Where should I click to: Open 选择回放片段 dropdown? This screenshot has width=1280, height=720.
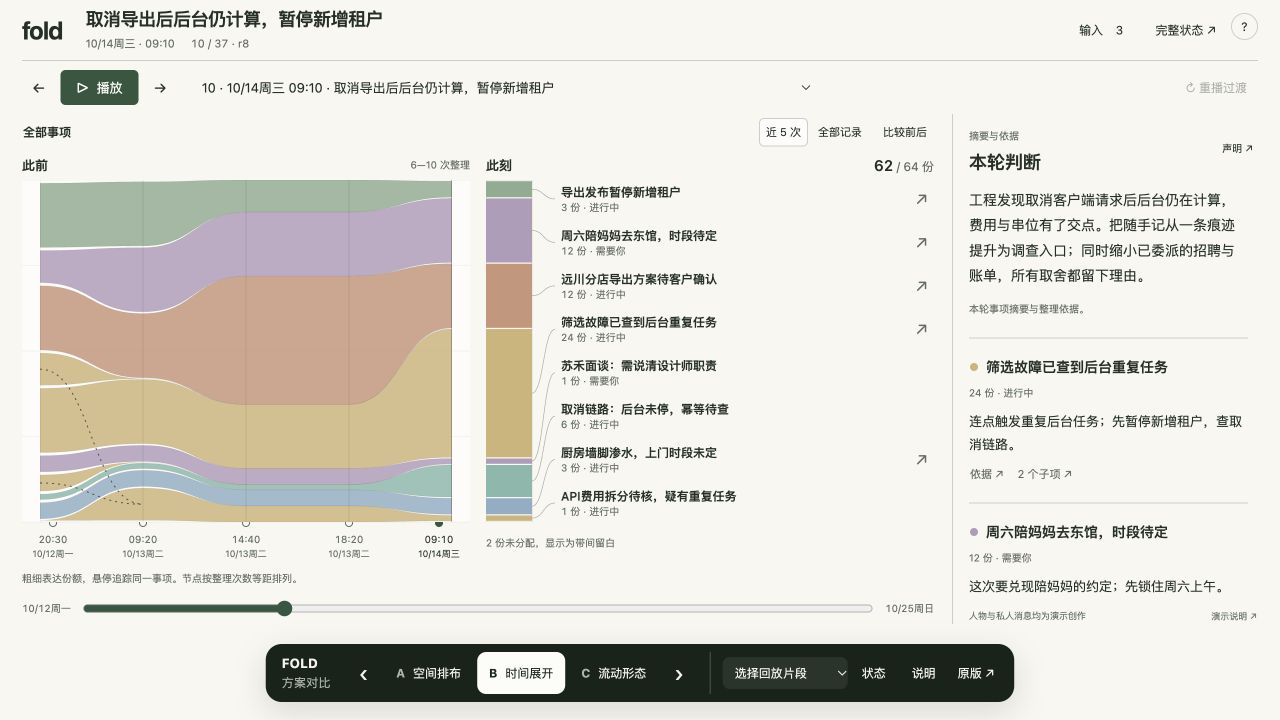[x=785, y=673]
